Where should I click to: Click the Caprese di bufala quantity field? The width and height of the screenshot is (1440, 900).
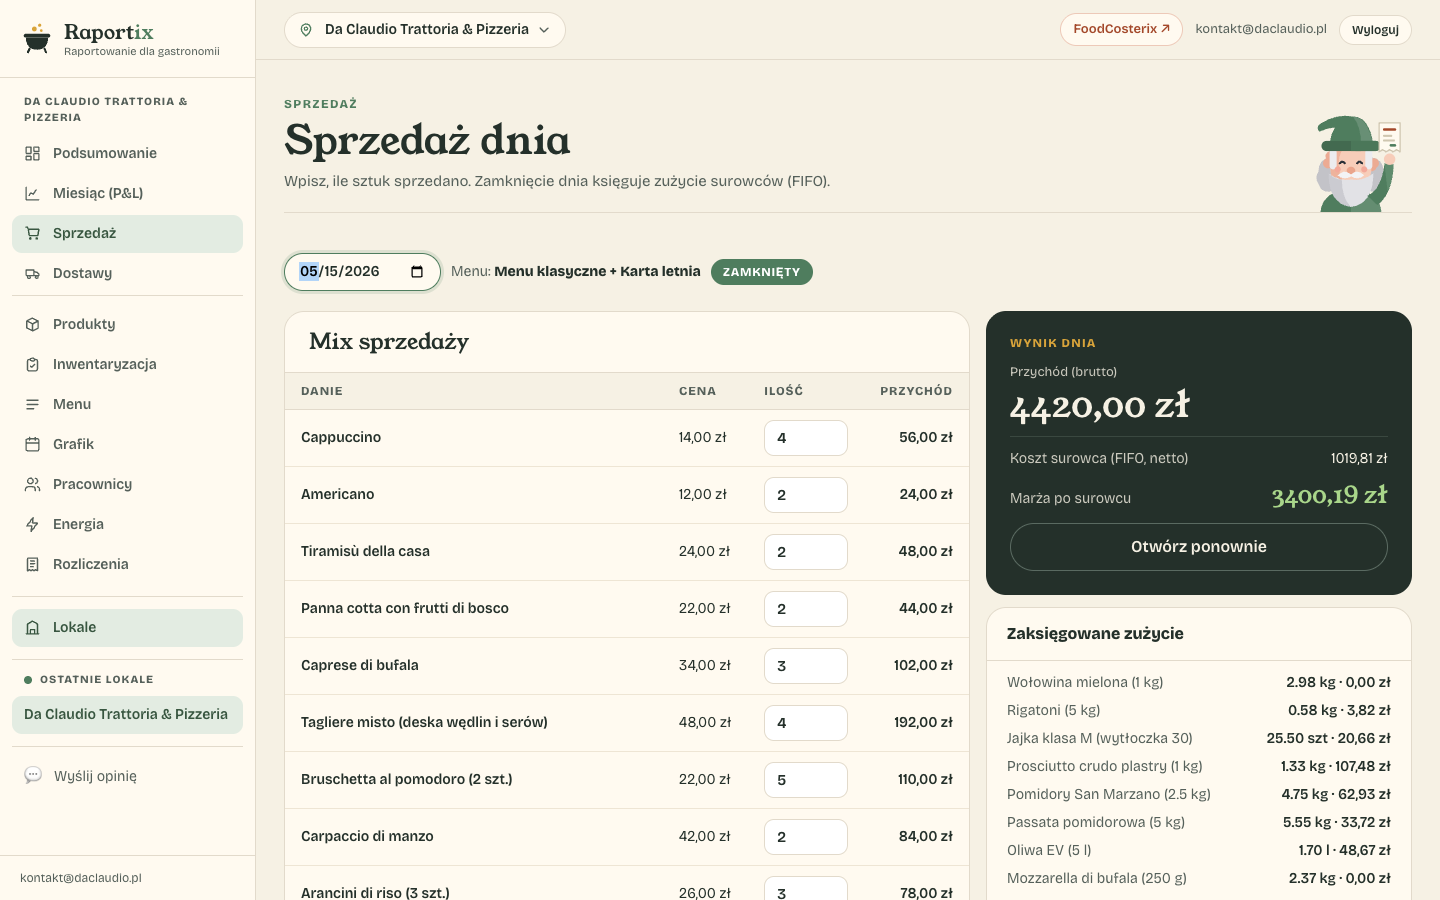(x=806, y=666)
